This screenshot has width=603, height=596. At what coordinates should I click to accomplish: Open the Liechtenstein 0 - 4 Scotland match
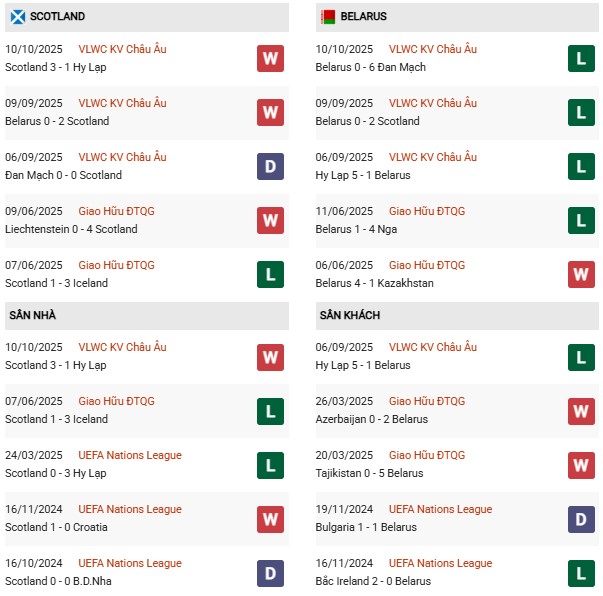coord(71,229)
